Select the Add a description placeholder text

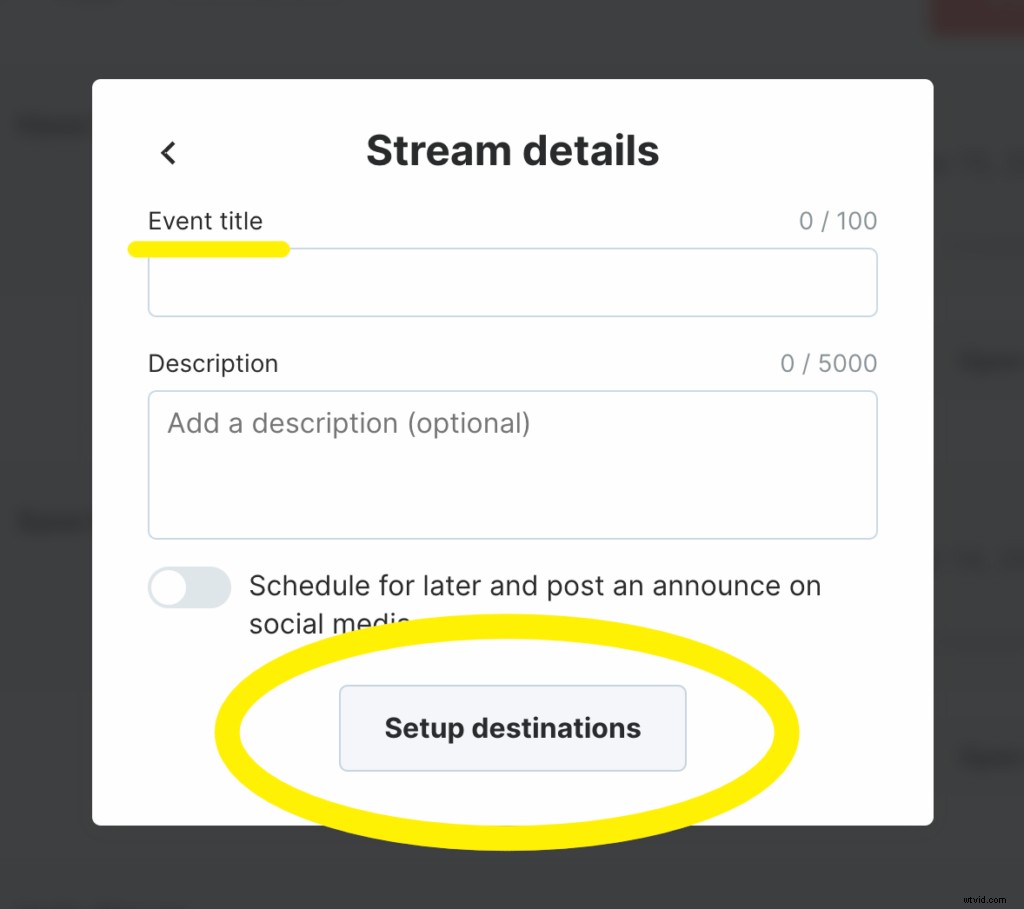click(348, 423)
